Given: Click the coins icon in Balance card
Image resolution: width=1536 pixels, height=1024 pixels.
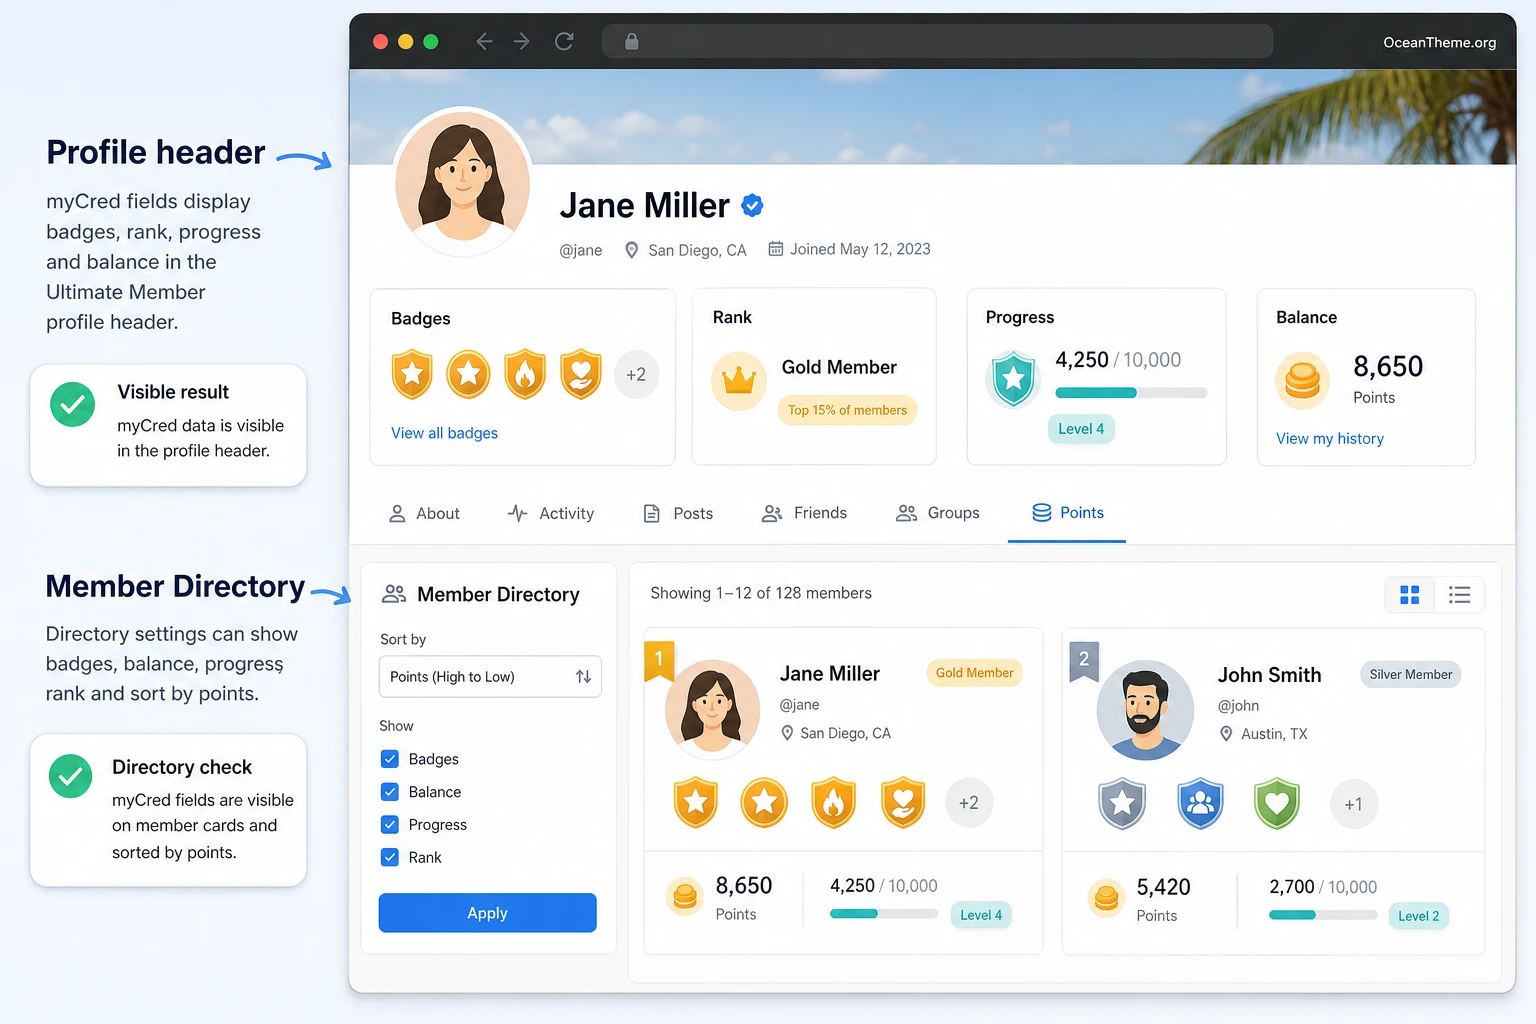Looking at the screenshot, I should 1302,381.
